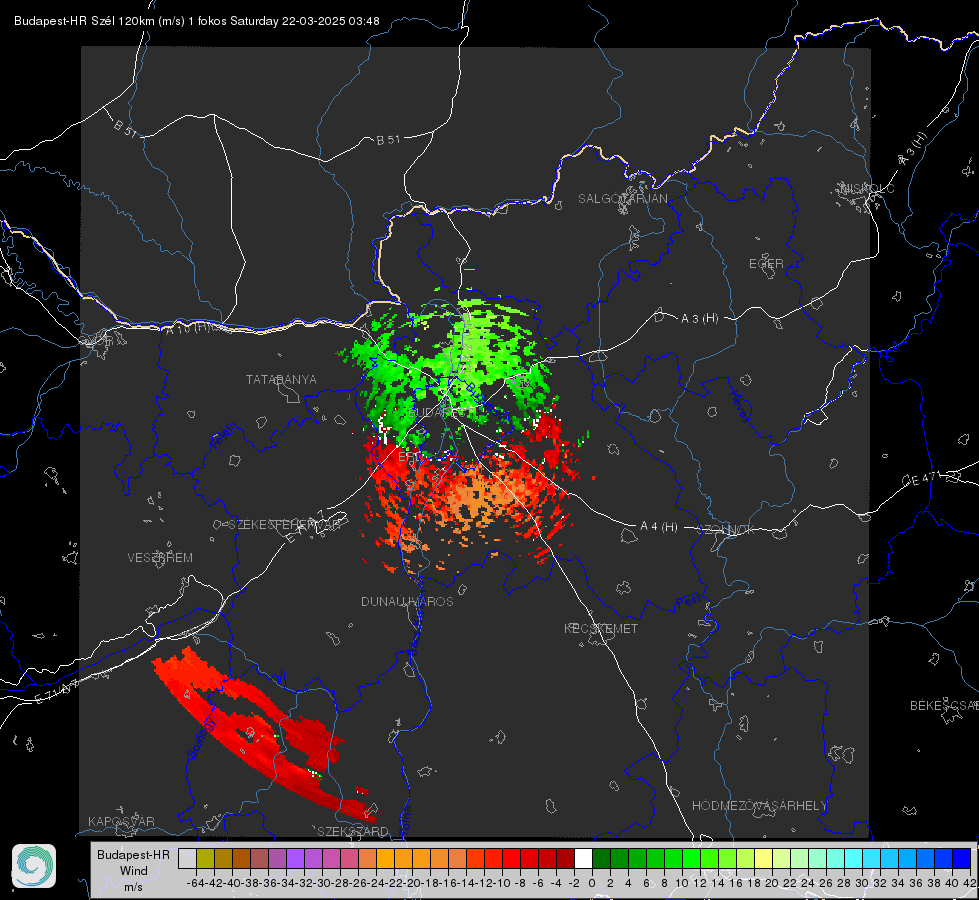Select the HODMEZOVASARHELY city label
The image size is (979, 900).
759,806
